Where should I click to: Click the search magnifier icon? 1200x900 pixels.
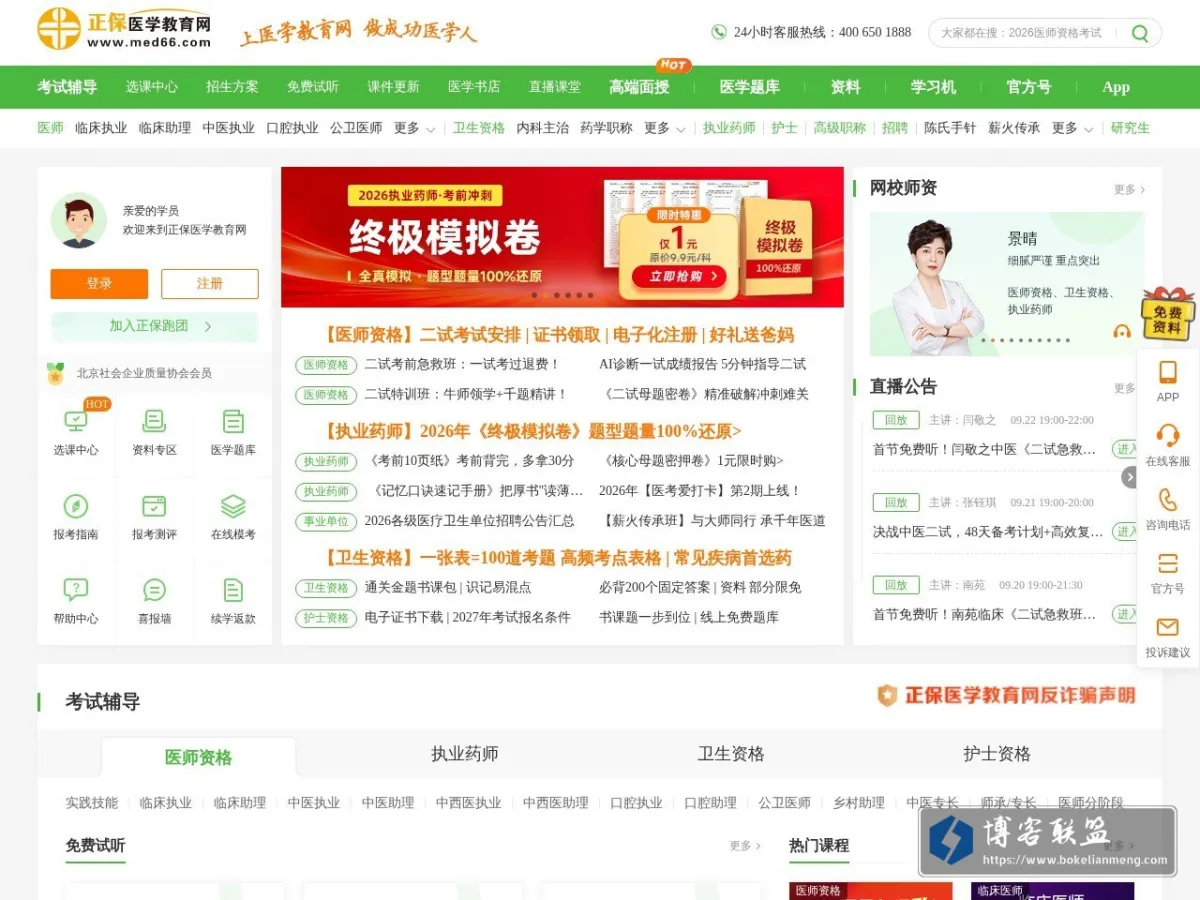[x=1139, y=33]
